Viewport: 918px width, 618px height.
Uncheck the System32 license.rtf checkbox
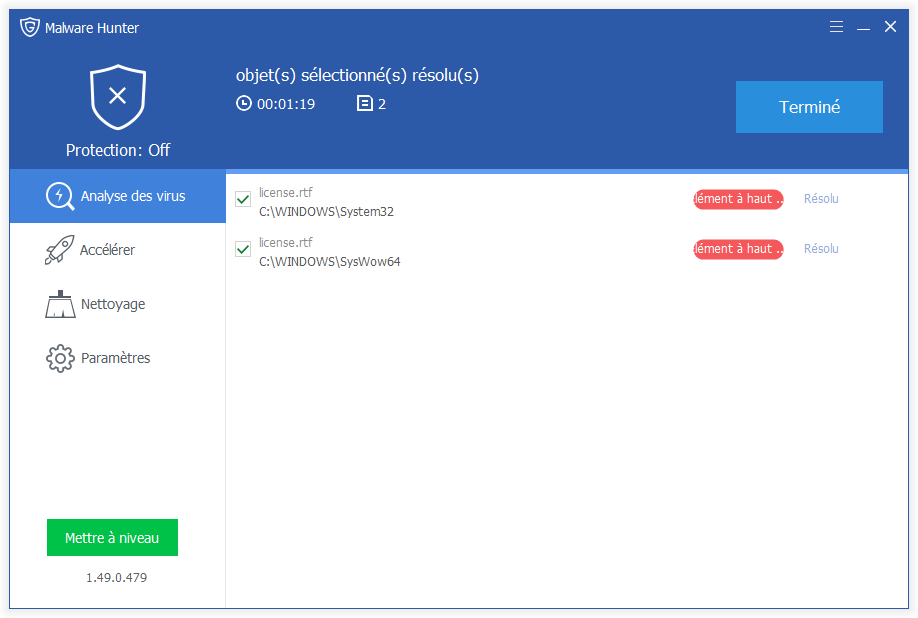pyautogui.click(x=242, y=199)
